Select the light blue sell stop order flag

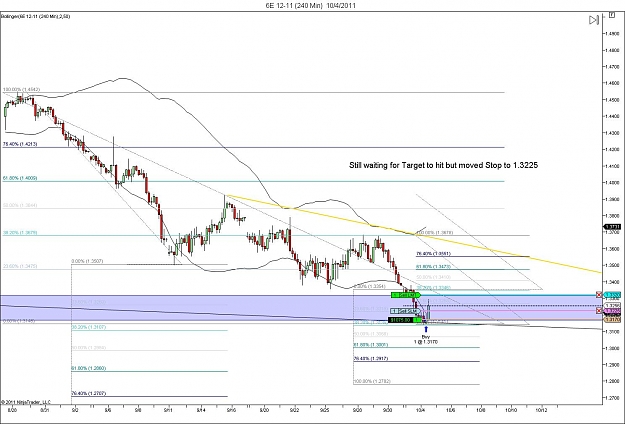pyautogui.click(x=404, y=311)
